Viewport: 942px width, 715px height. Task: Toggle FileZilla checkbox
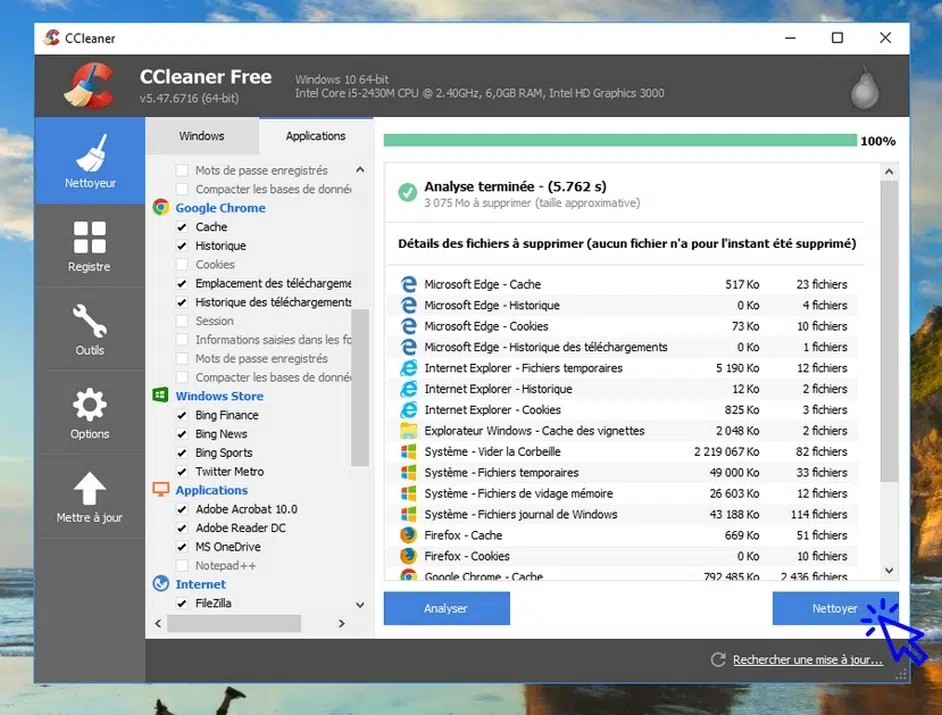[182, 603]
